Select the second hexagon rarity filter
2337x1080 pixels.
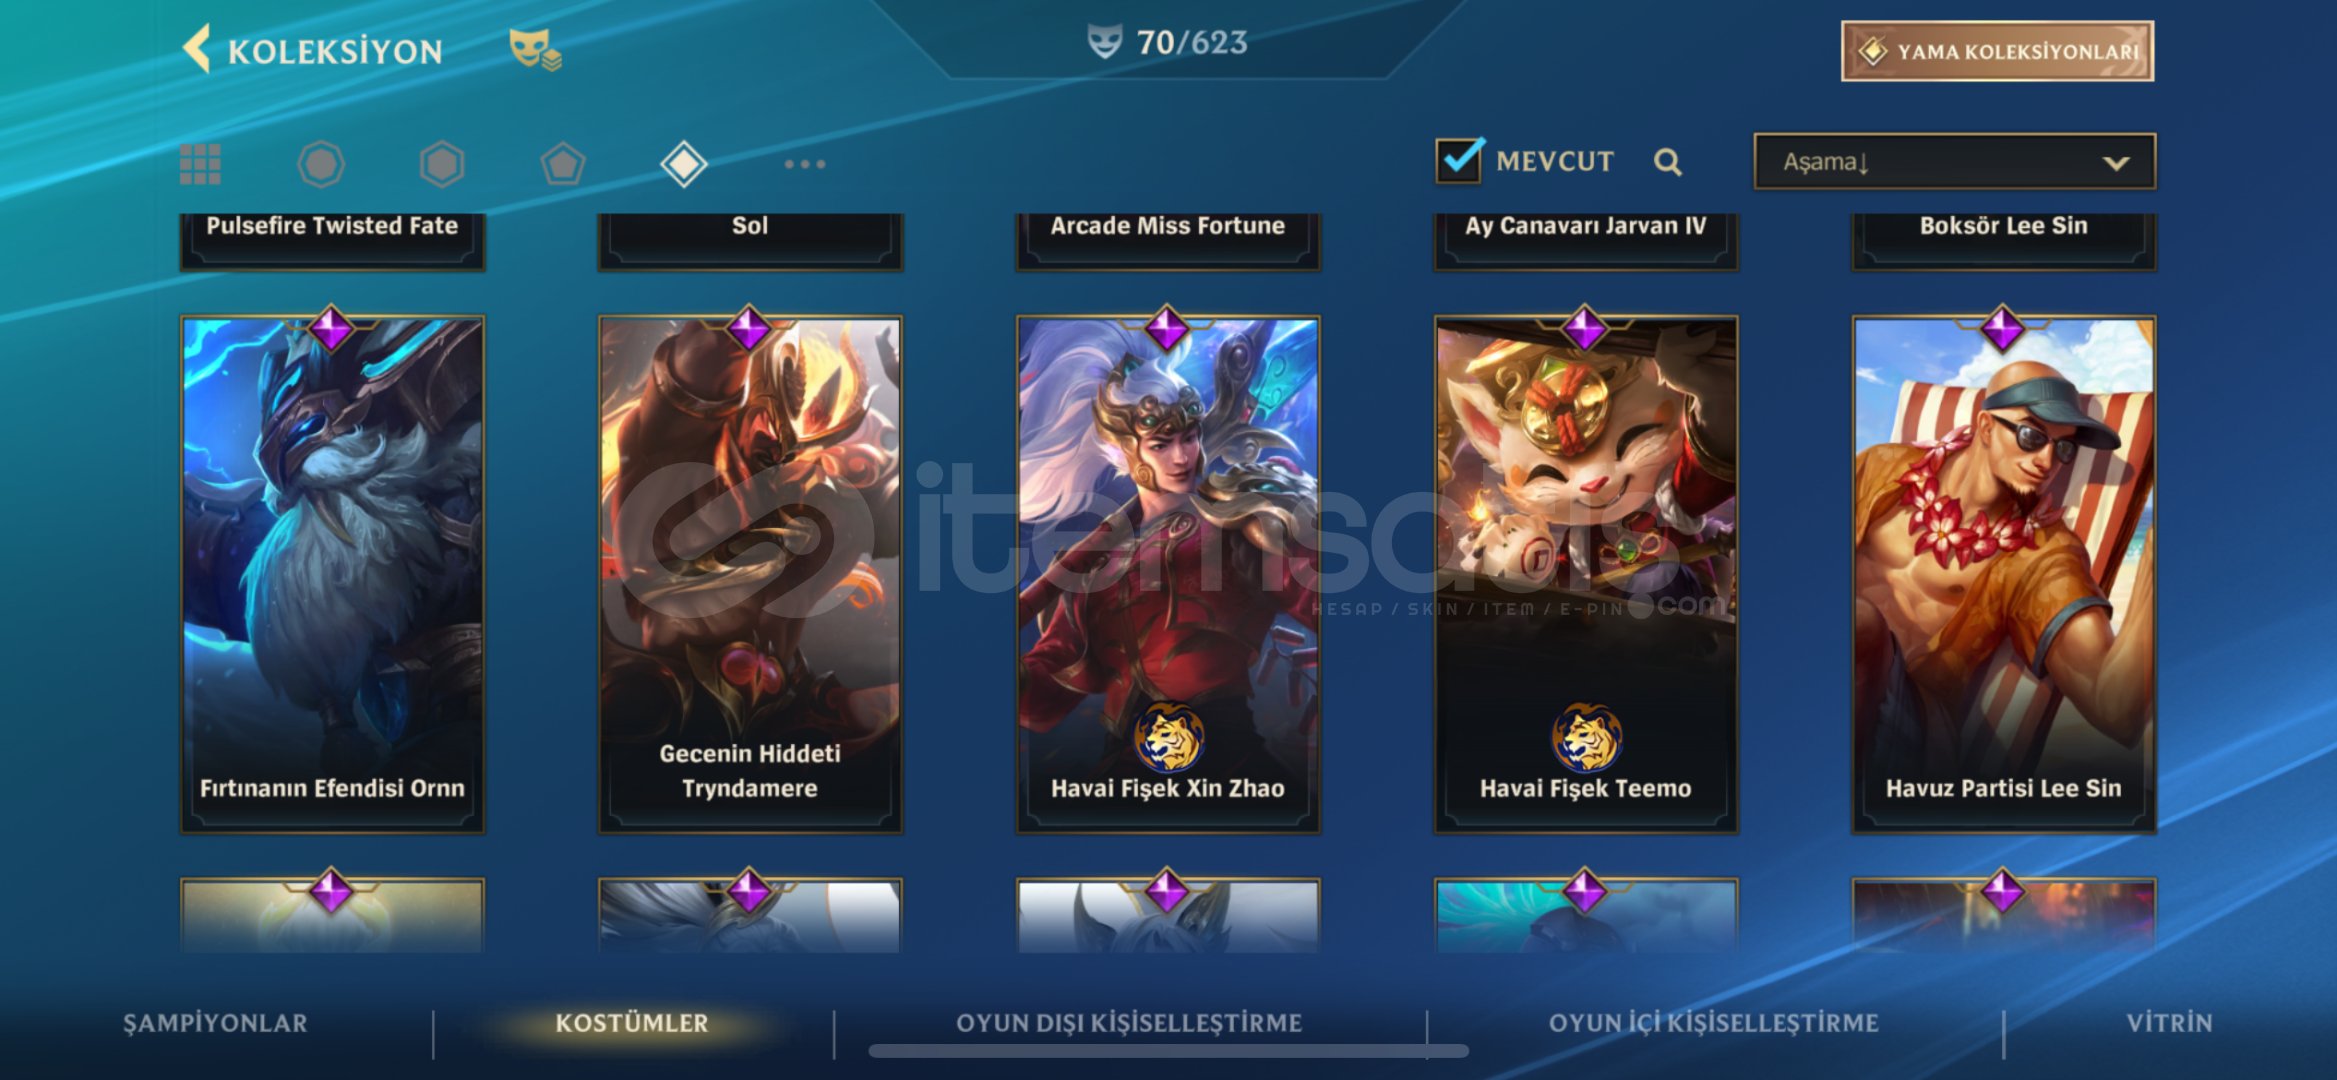click(x=442, y=164)
